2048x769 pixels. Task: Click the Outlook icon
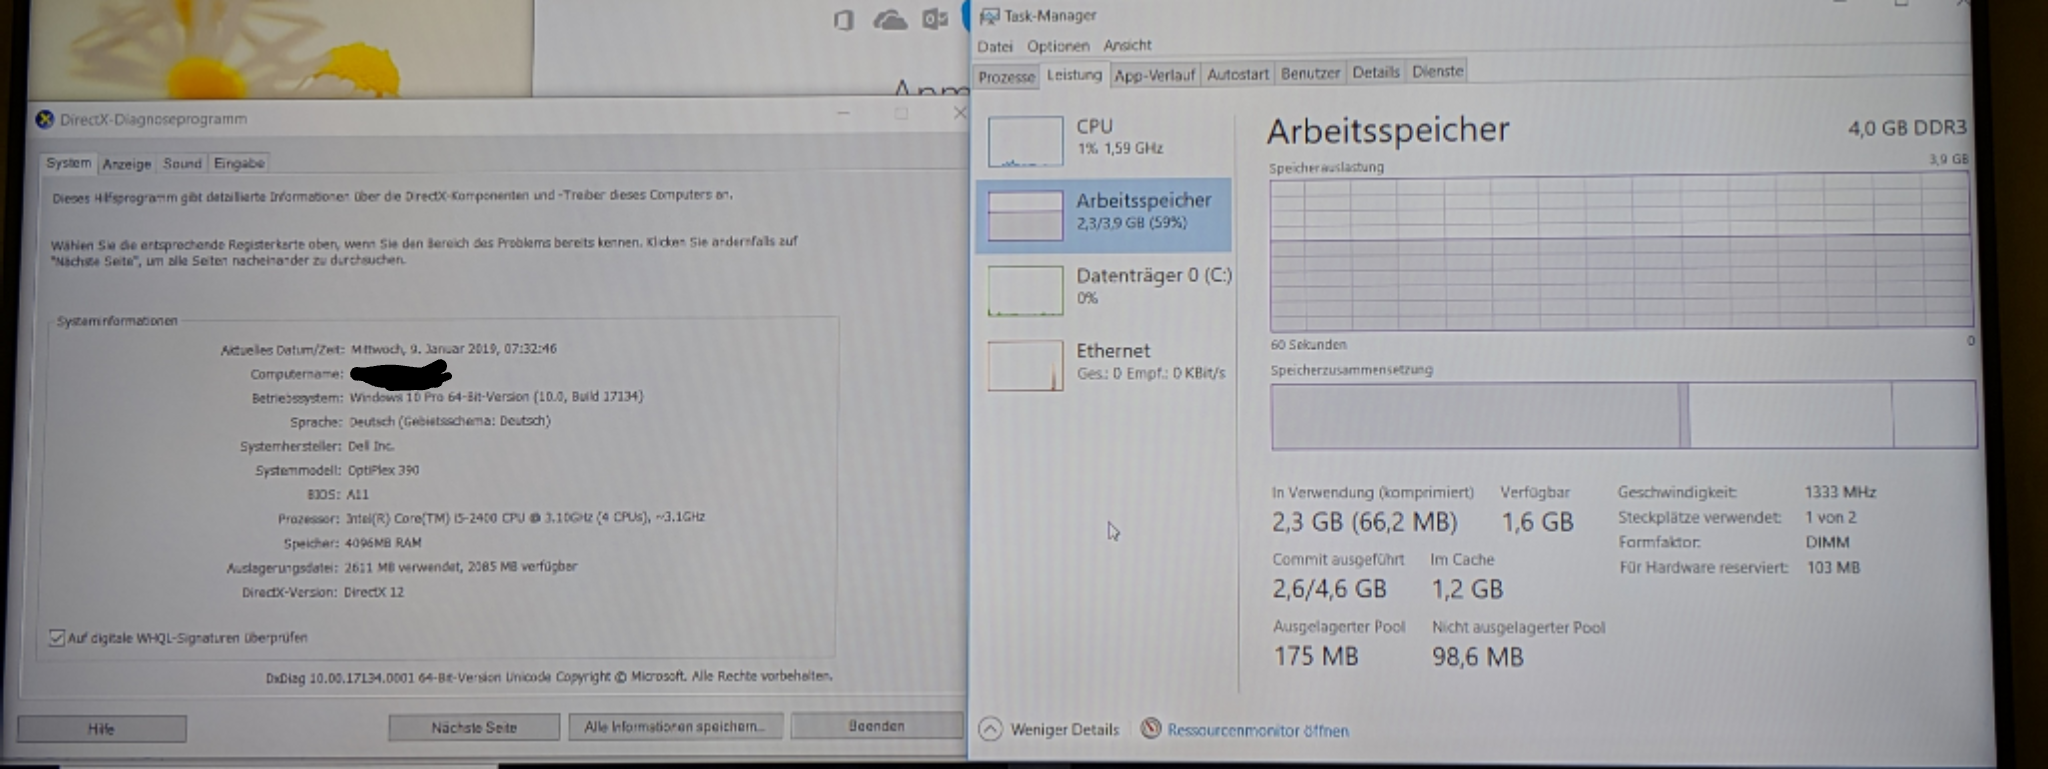click(935, 18)
